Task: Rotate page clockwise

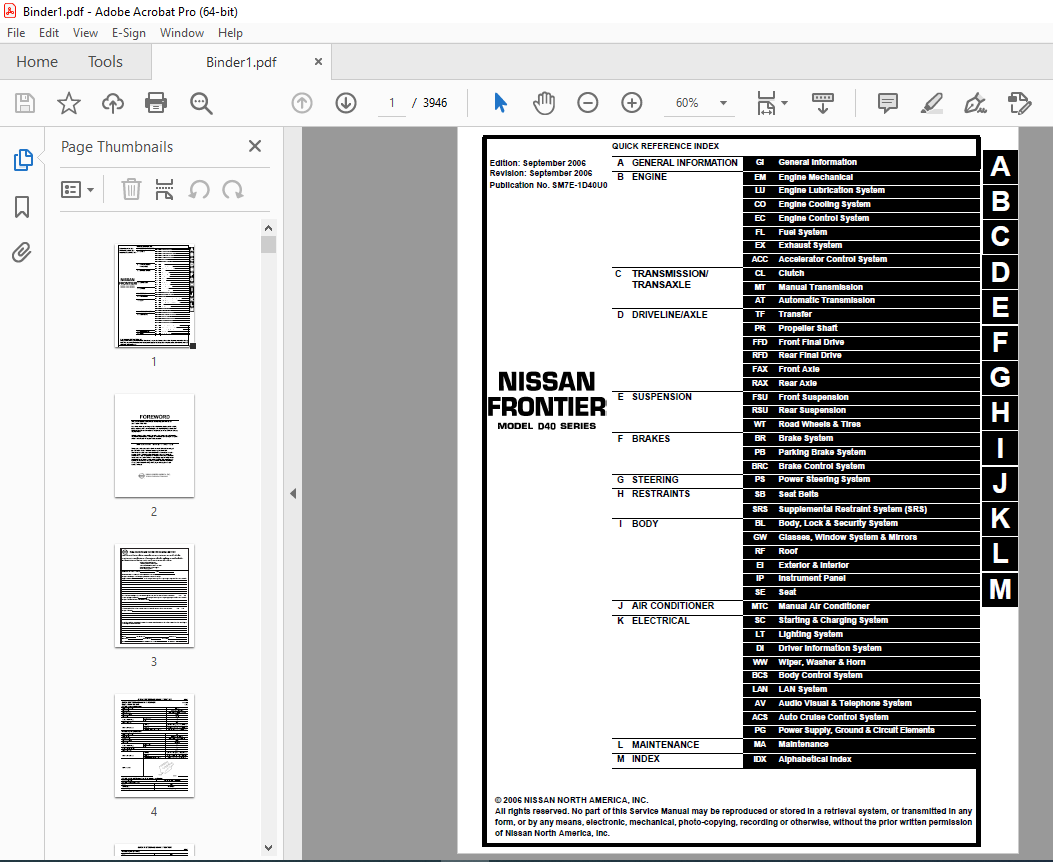Action: tap(232, 189)
